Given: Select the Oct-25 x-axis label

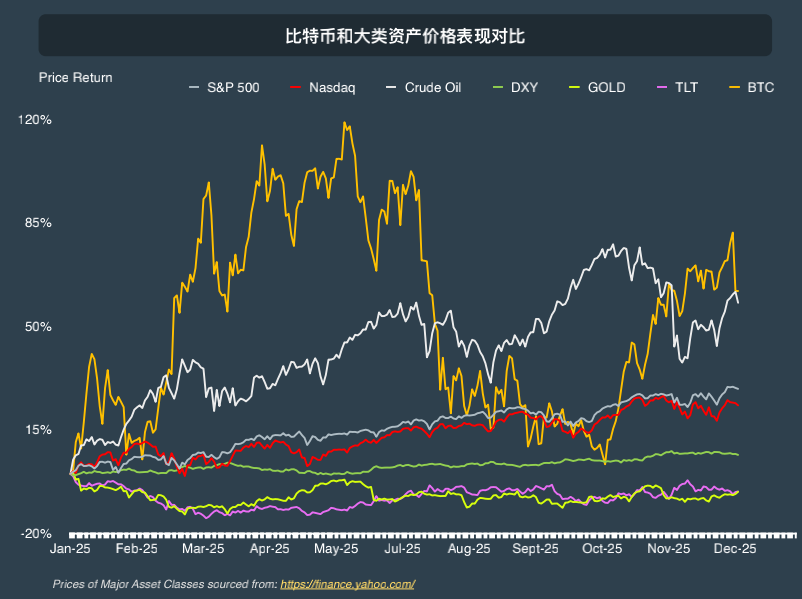Looking at the screenshot, I should coord(602,549).
